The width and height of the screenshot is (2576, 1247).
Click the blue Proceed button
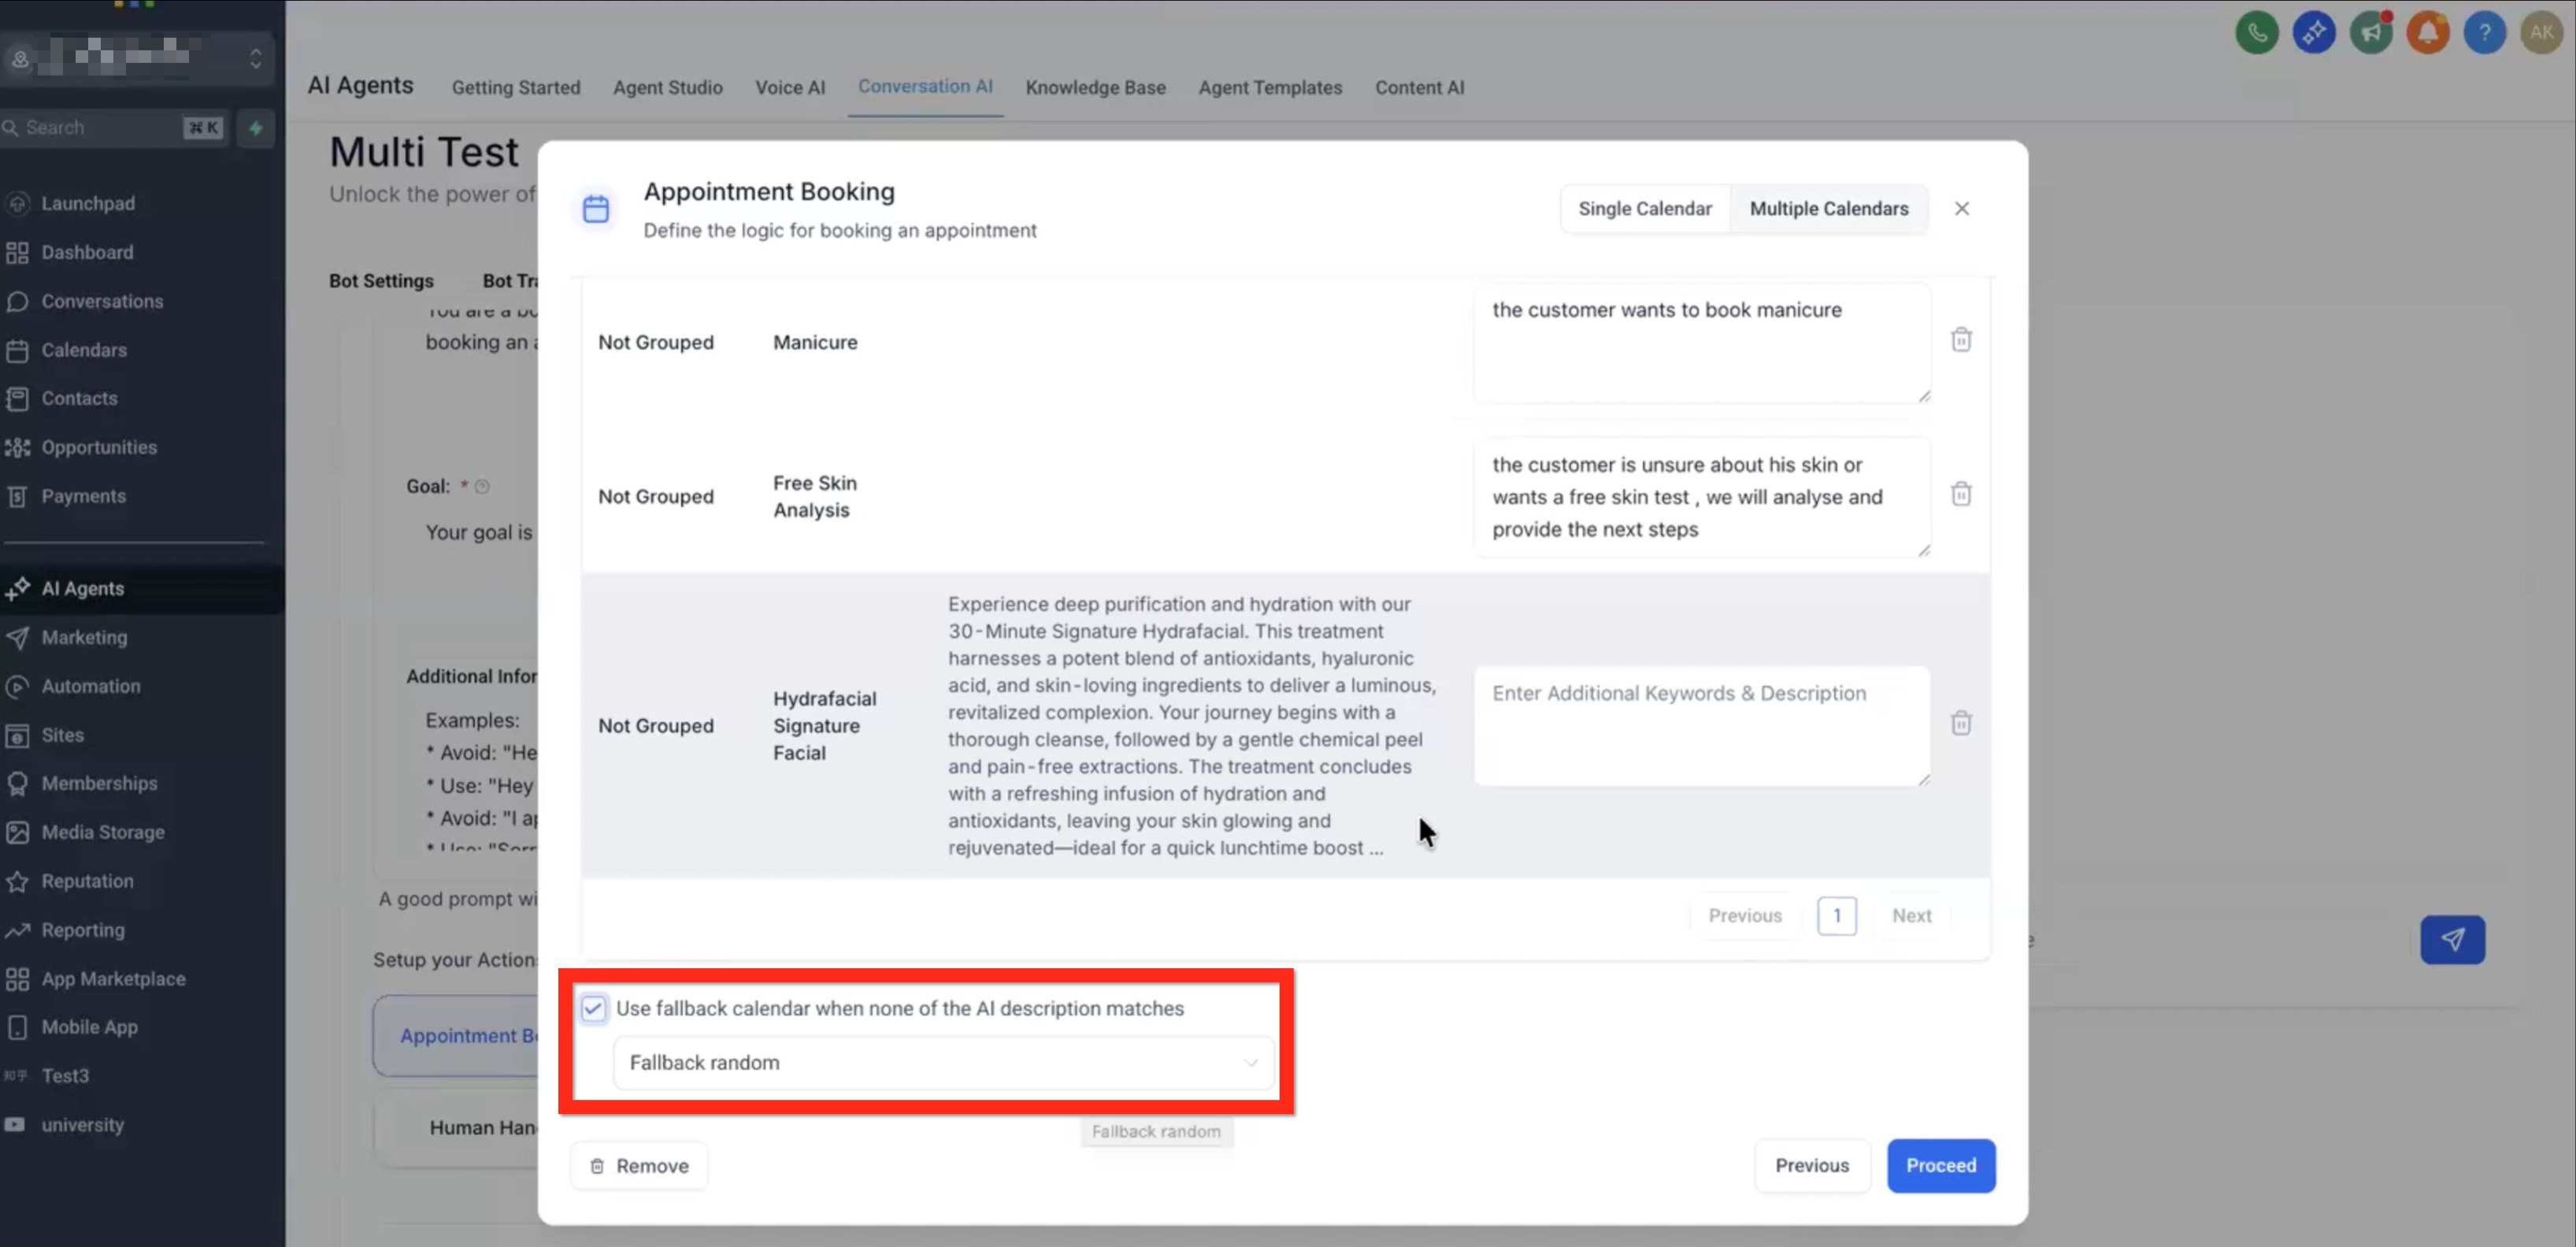(1940, 1165)
